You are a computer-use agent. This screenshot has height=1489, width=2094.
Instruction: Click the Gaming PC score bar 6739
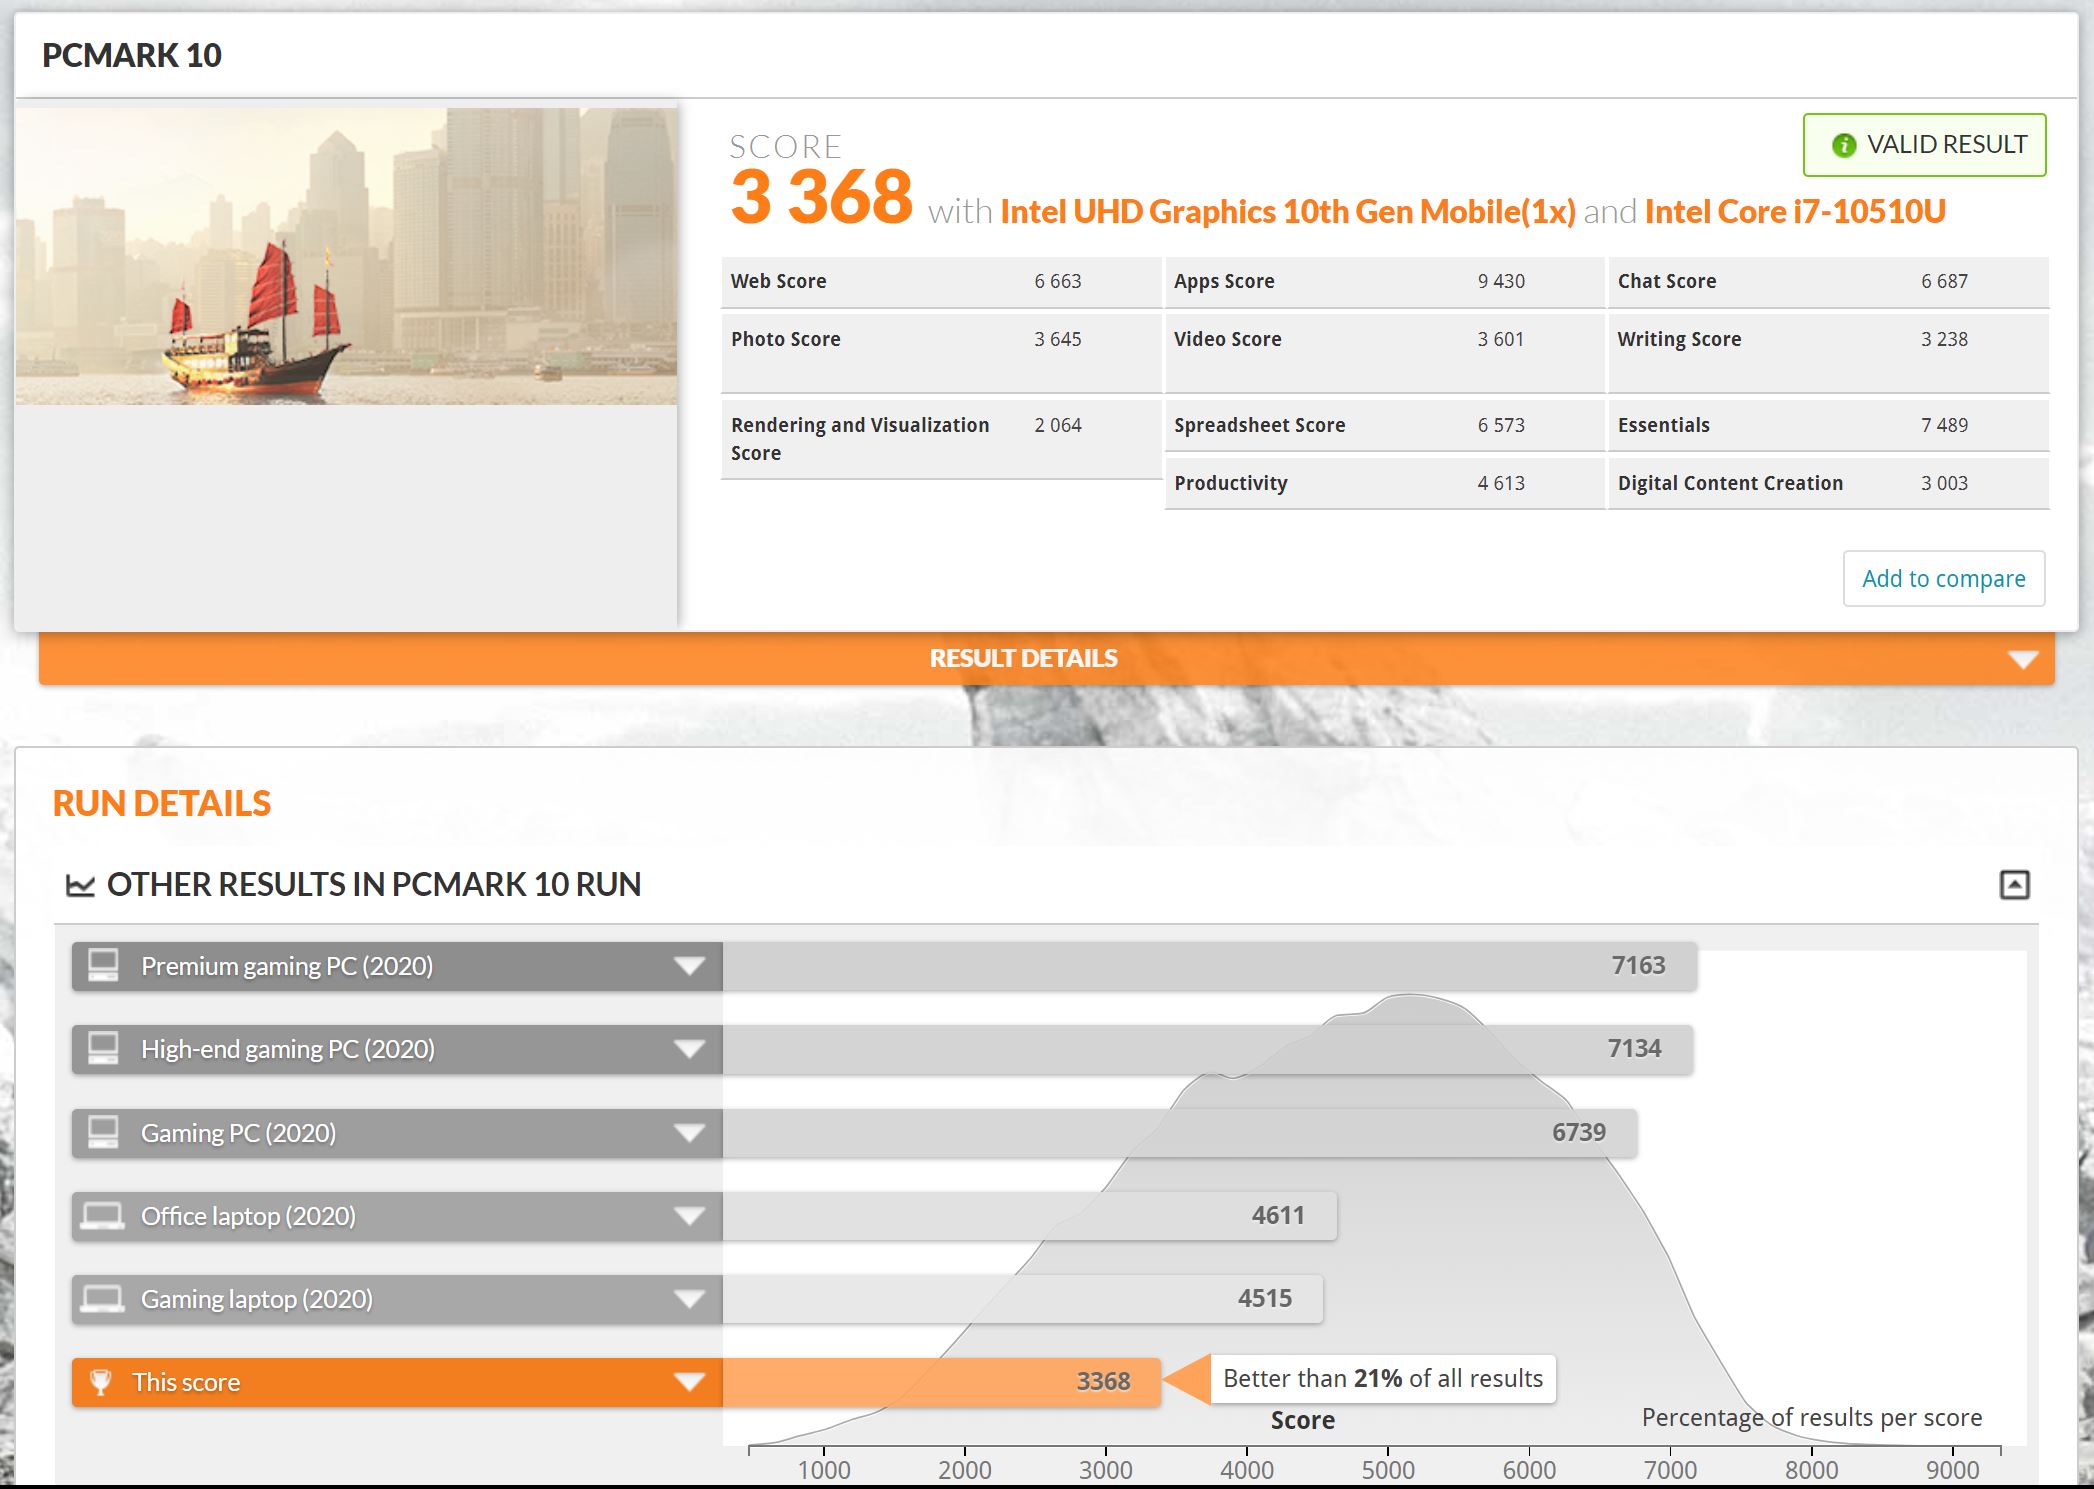(1179, 1133)
